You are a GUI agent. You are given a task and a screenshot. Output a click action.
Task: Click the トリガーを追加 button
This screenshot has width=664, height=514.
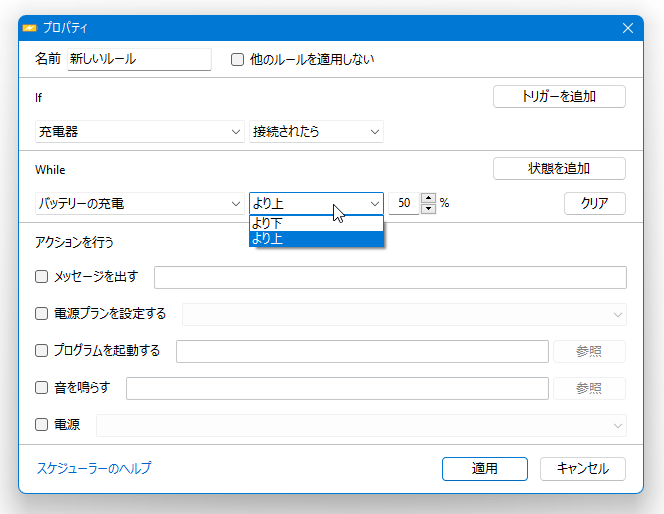coord(559,97)
